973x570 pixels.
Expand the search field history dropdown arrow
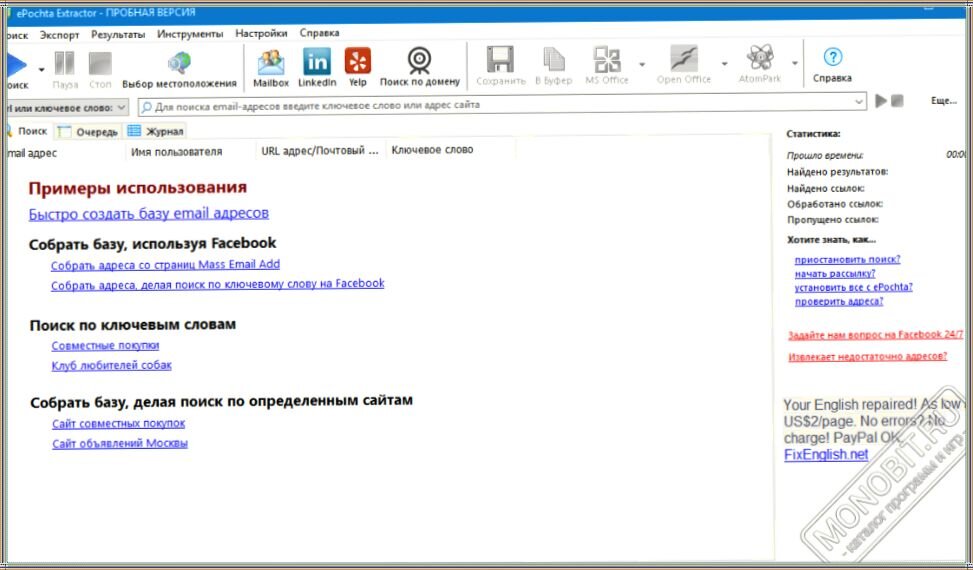[x=859, y=102]
